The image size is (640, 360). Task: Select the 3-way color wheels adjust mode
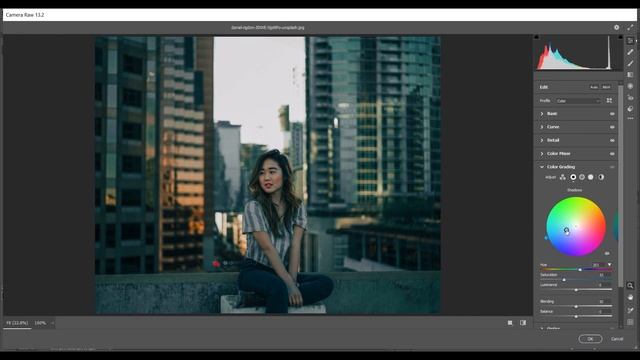click(x=563, y=177)
